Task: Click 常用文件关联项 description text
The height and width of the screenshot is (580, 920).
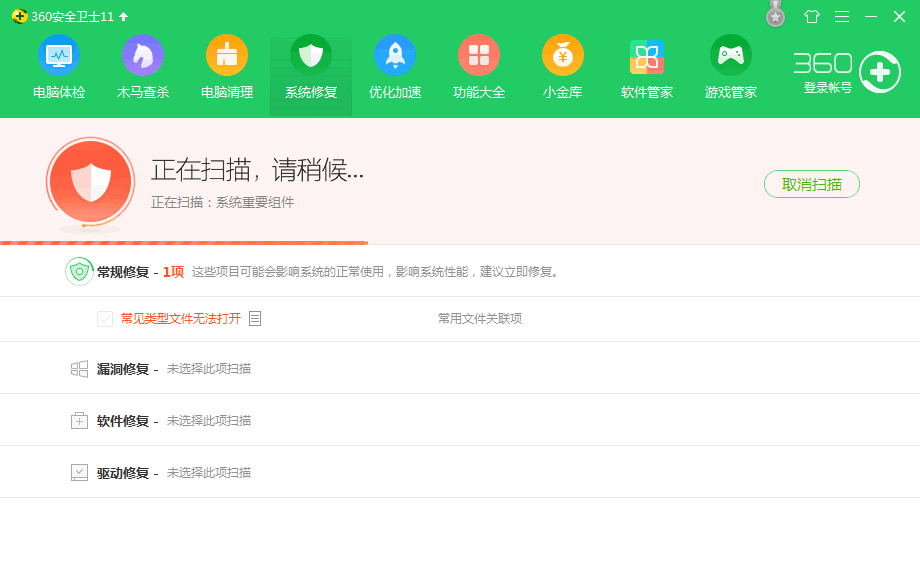Action: [x=480, y=318]
